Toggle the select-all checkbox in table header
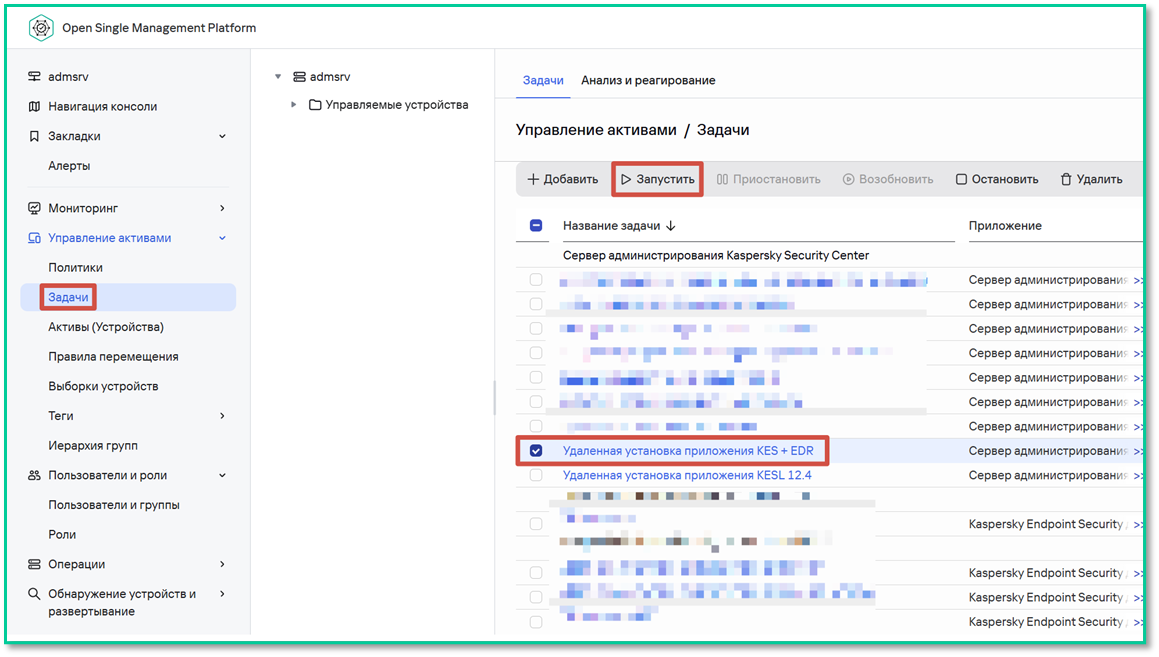Screen dimensions: 1159x657 pos(536,225)
